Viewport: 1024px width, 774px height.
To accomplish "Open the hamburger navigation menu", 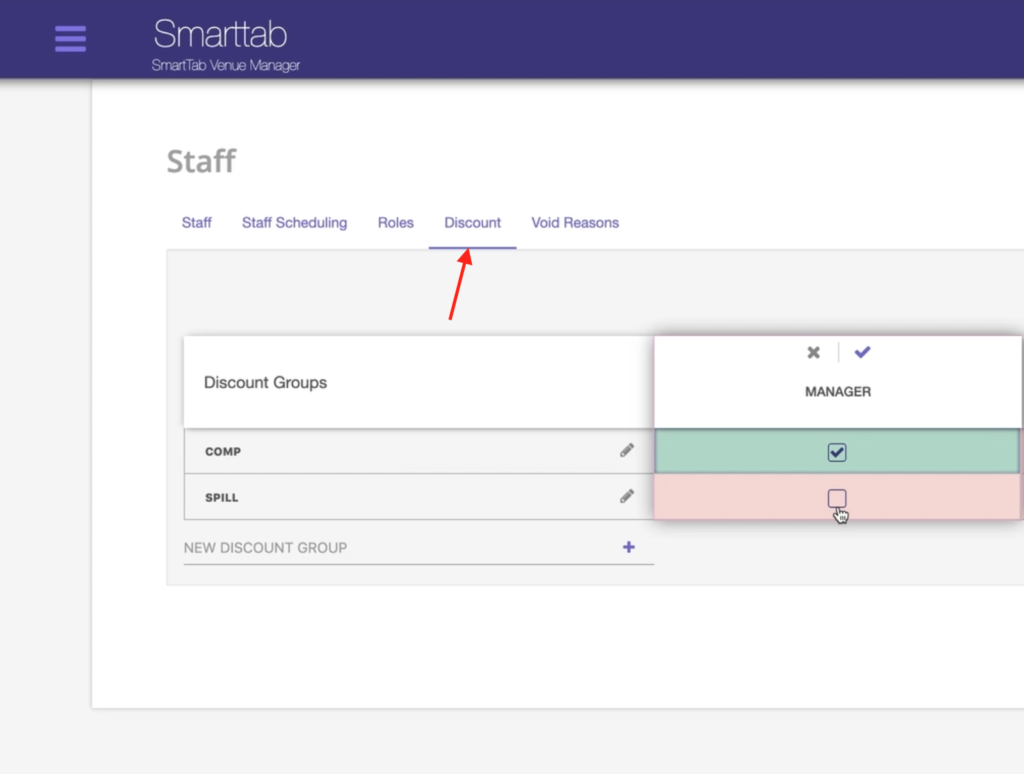I will pyautogui.click(x=70, y=38).
